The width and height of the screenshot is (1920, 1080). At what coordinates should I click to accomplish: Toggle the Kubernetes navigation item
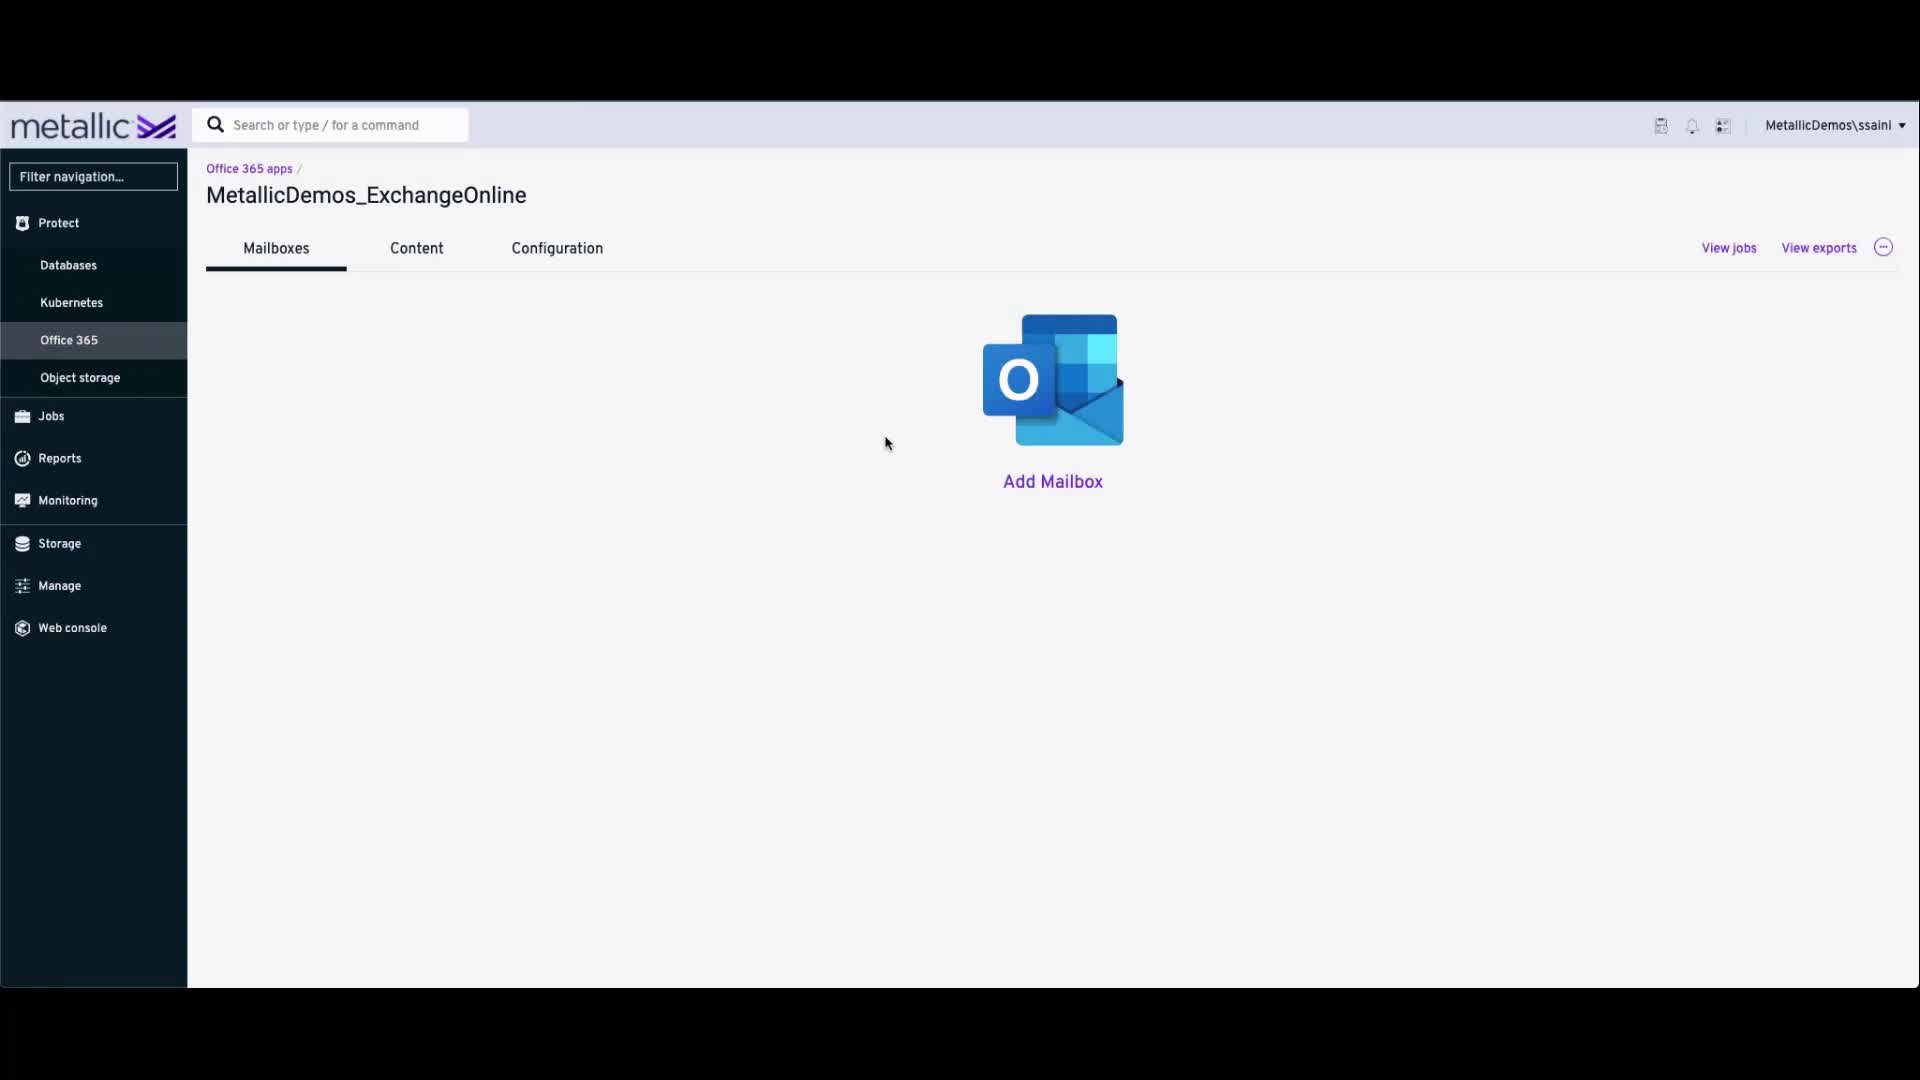71,302
